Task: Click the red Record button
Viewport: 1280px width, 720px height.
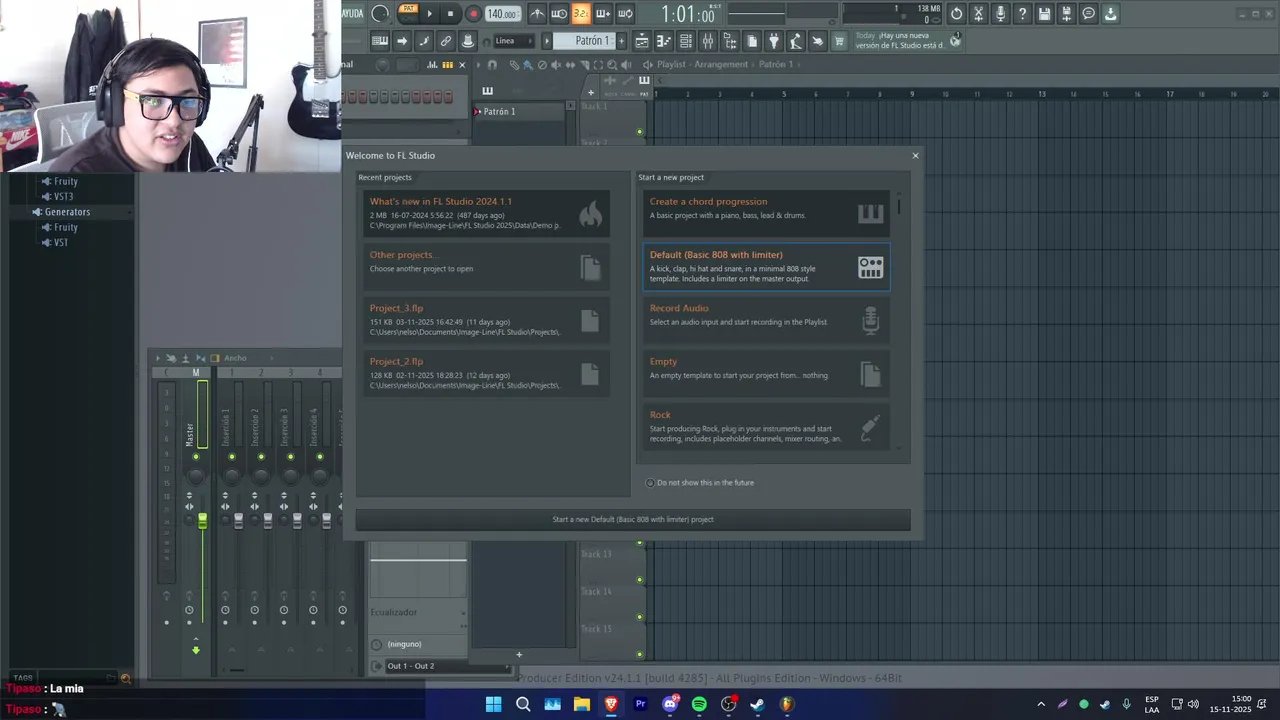Action: point(473,14)
